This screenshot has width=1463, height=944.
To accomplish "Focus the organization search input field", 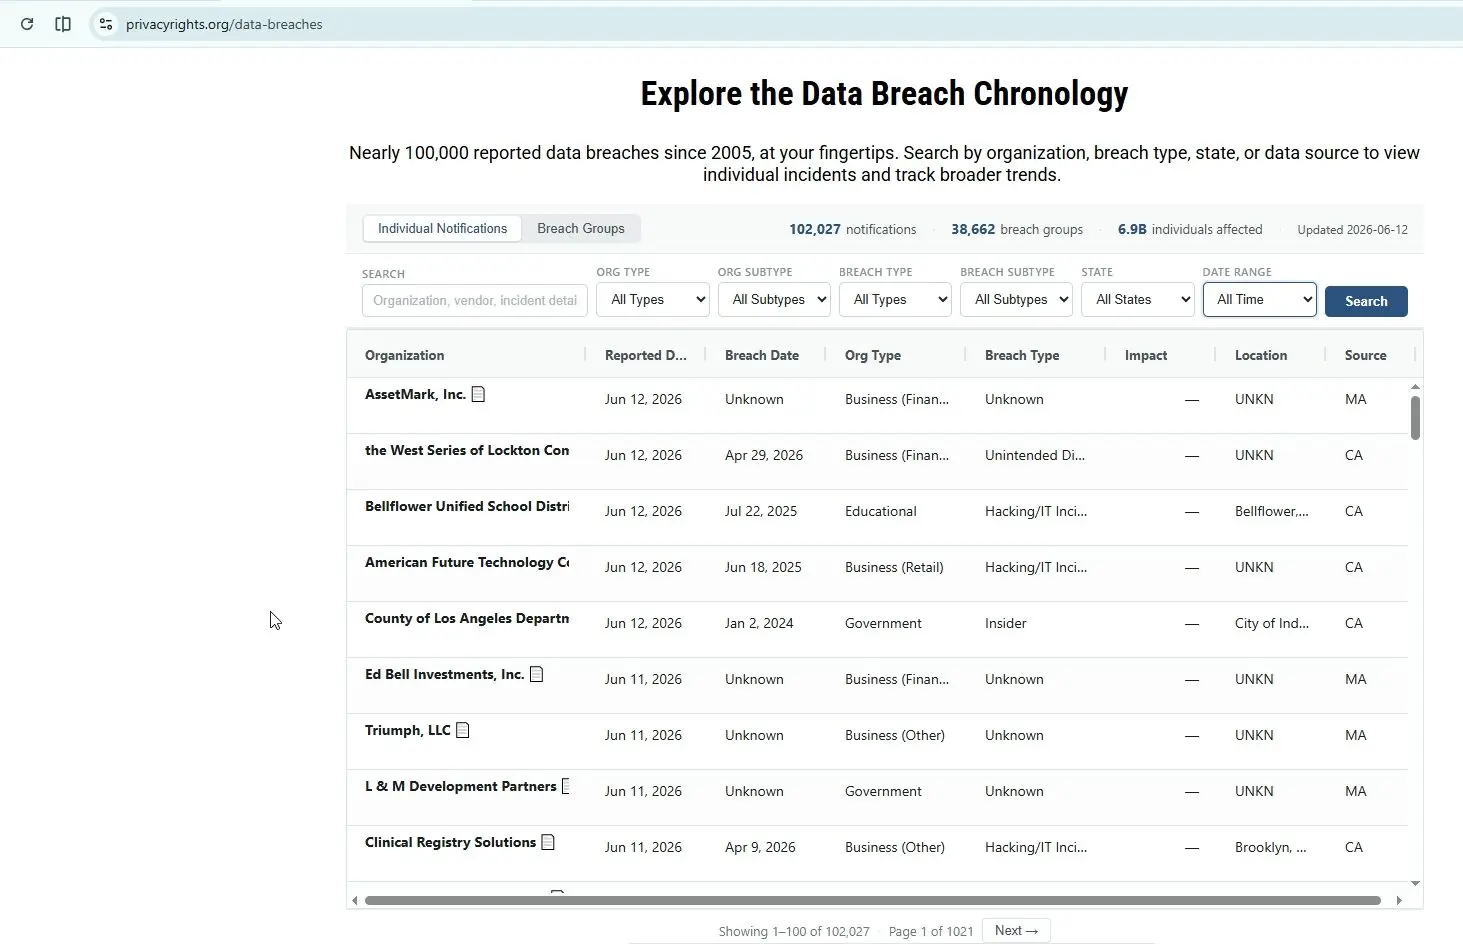I will click(x=474, y=300).
